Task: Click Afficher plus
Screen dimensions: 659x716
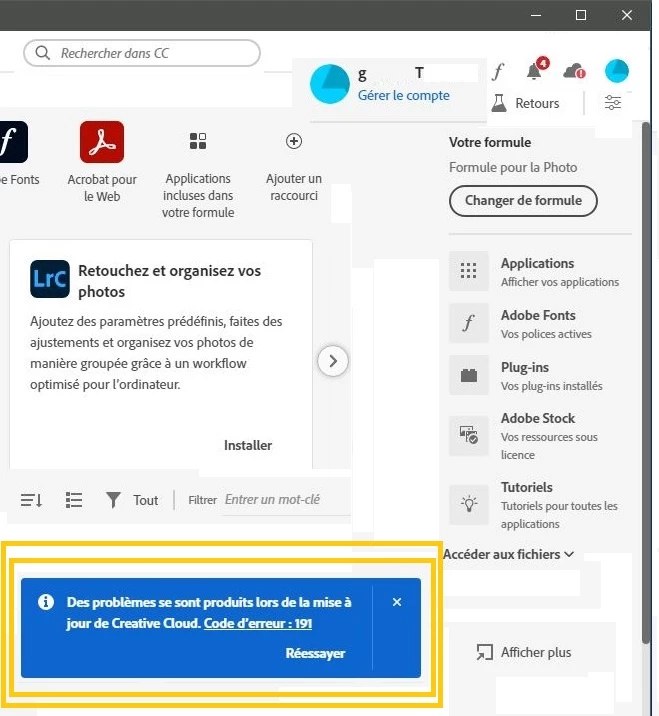Action: point(524,652)
